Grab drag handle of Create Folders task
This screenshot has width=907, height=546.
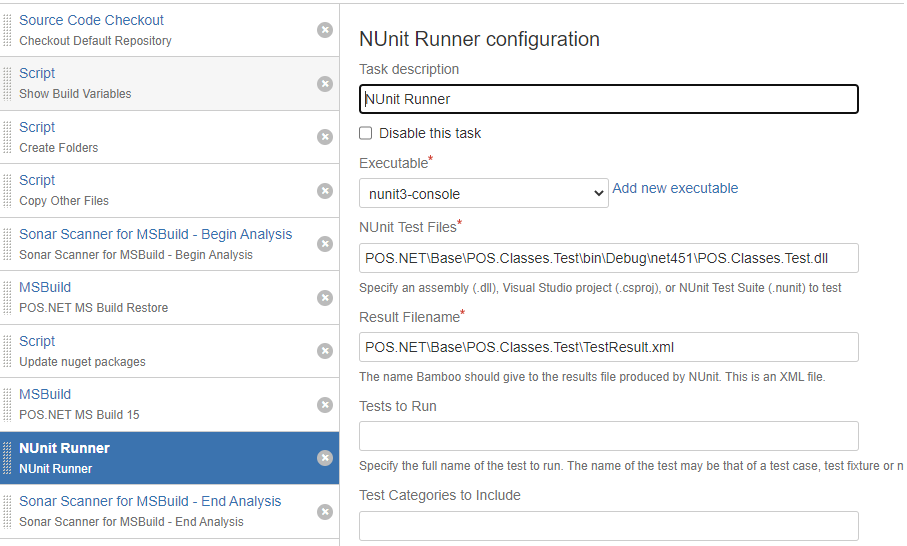[x=8, y=137]
